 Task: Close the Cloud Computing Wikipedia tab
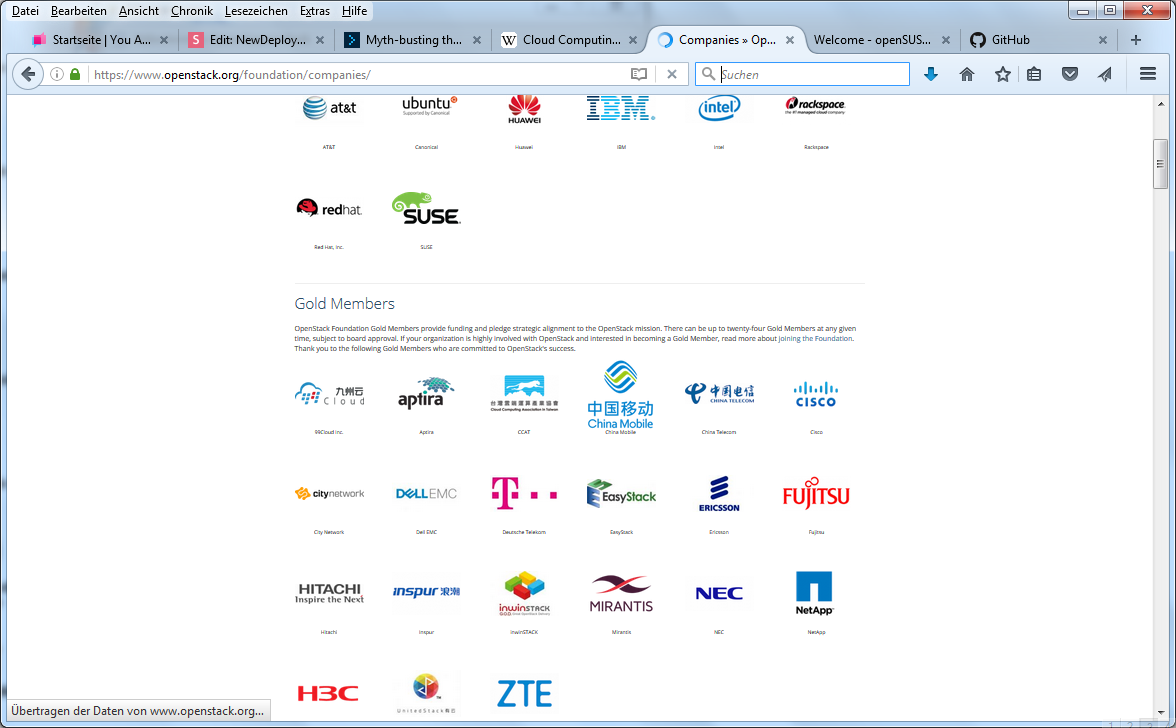click(x=633, y=40)
